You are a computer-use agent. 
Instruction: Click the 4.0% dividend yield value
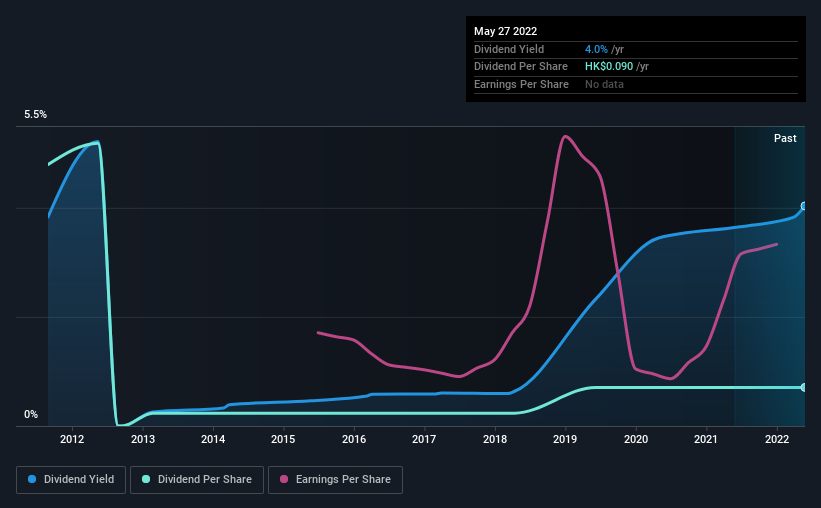596,49
